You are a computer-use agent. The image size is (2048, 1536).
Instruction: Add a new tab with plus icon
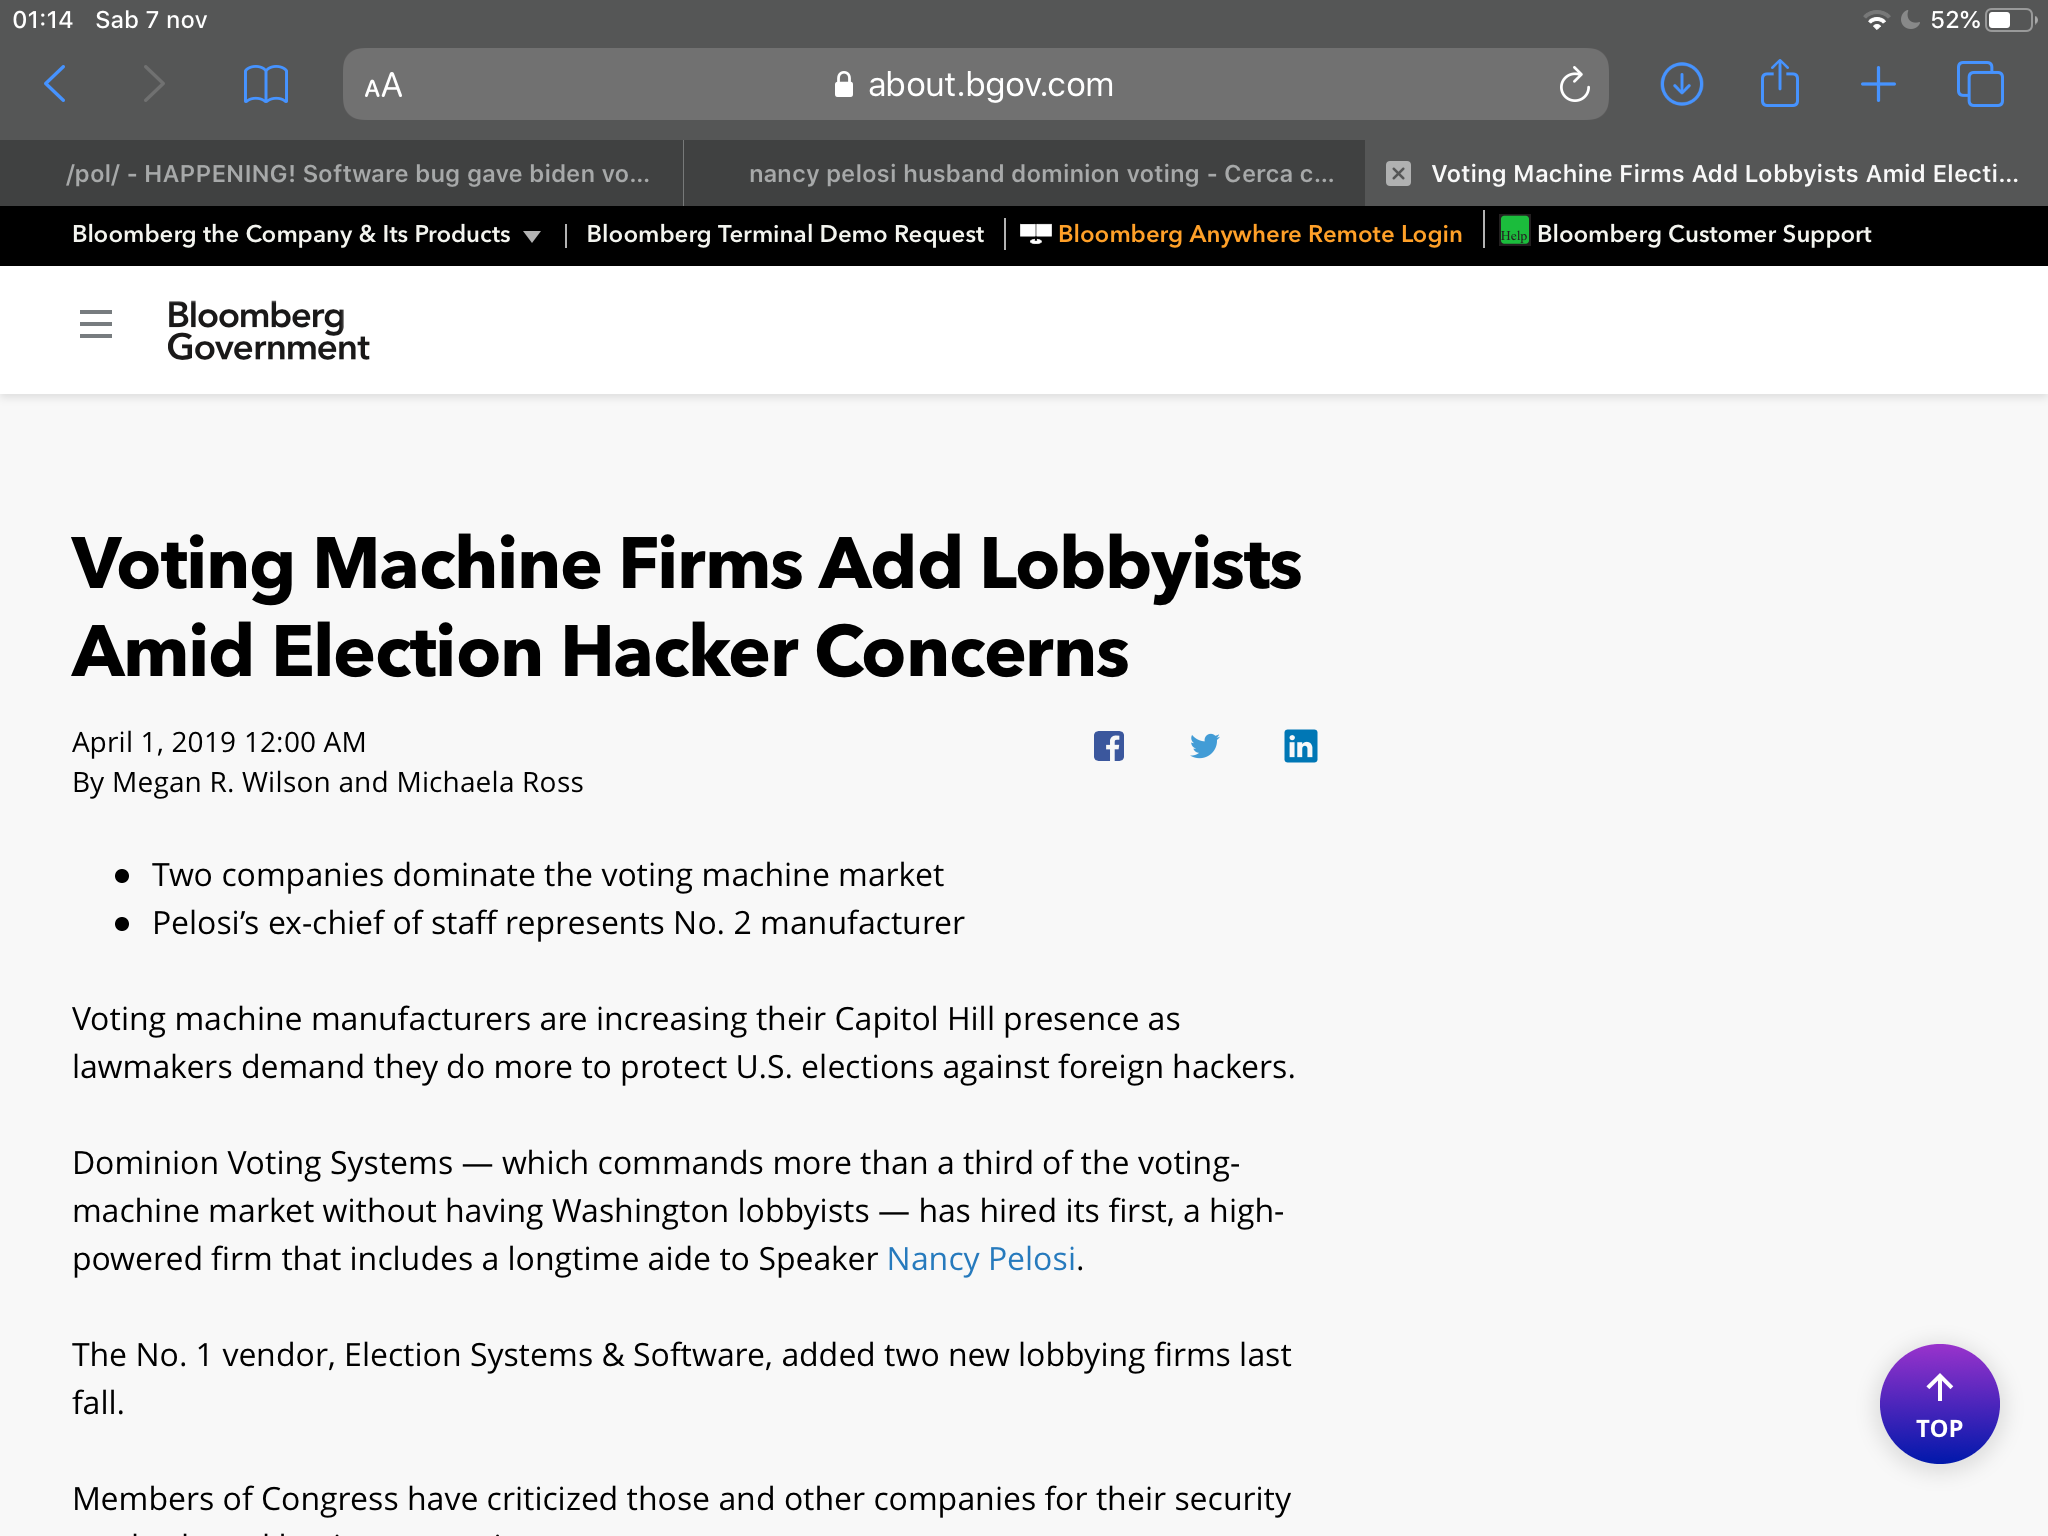tap(1878, 84)
